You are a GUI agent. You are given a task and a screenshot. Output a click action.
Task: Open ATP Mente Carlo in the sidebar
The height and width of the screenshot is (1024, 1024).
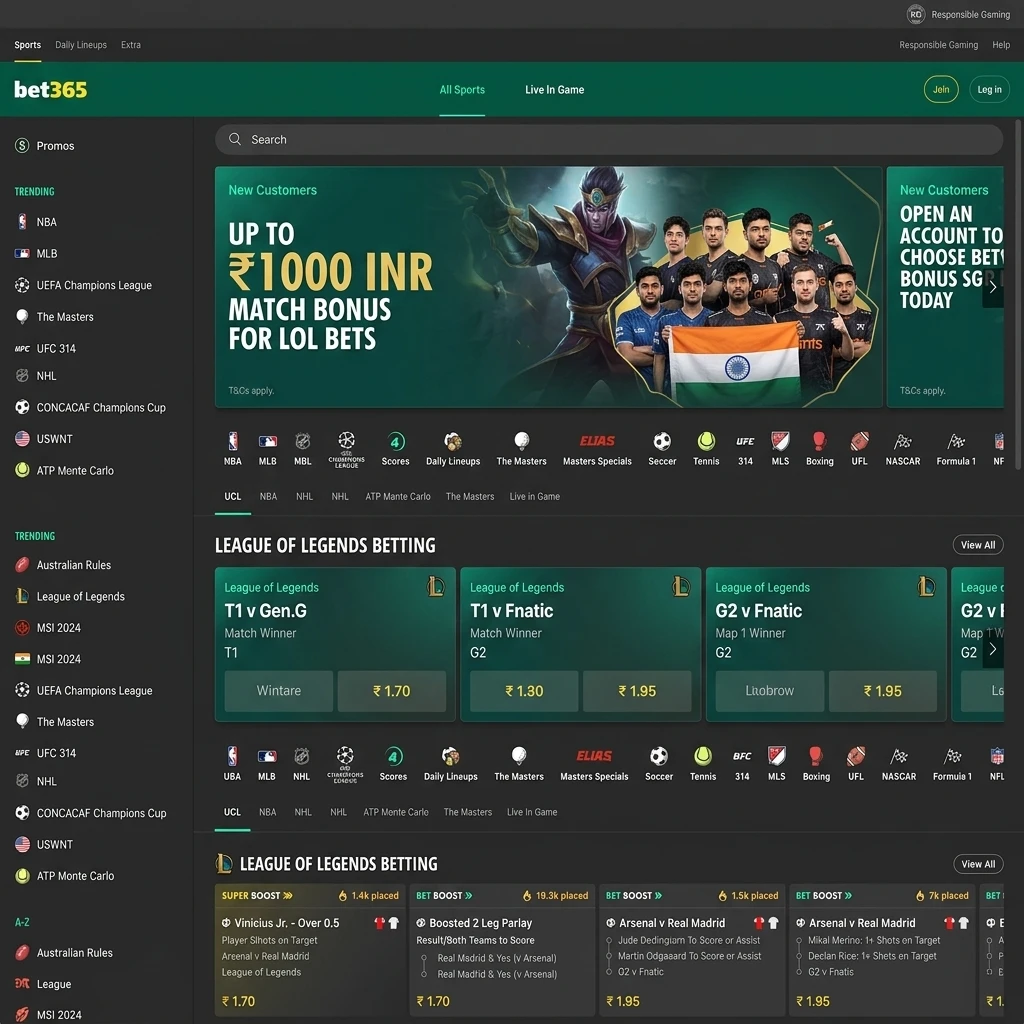click(64, 470)
